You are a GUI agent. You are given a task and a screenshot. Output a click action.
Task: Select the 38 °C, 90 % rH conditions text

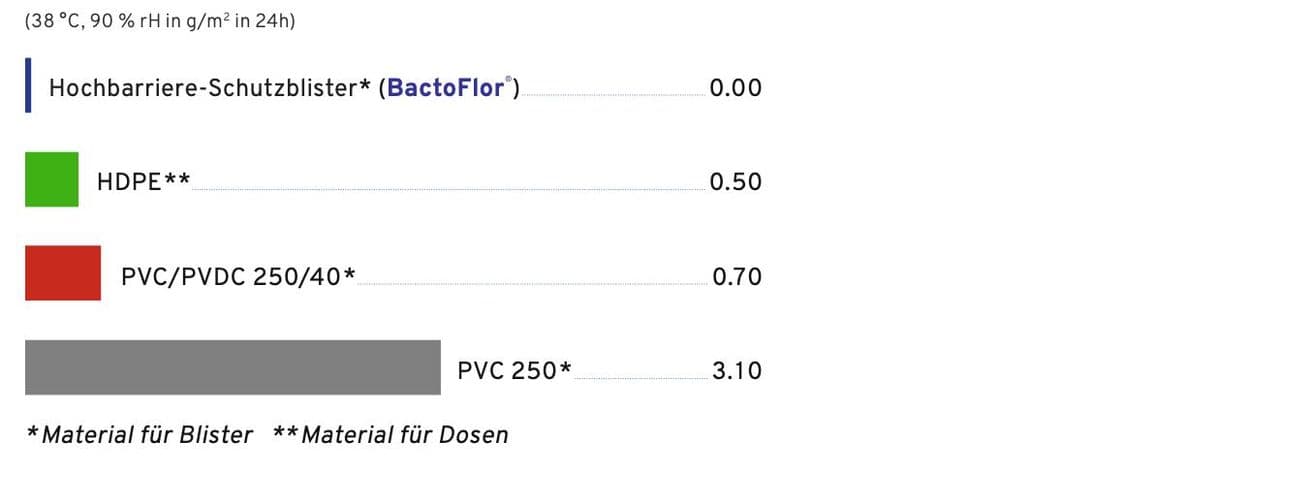160,22
